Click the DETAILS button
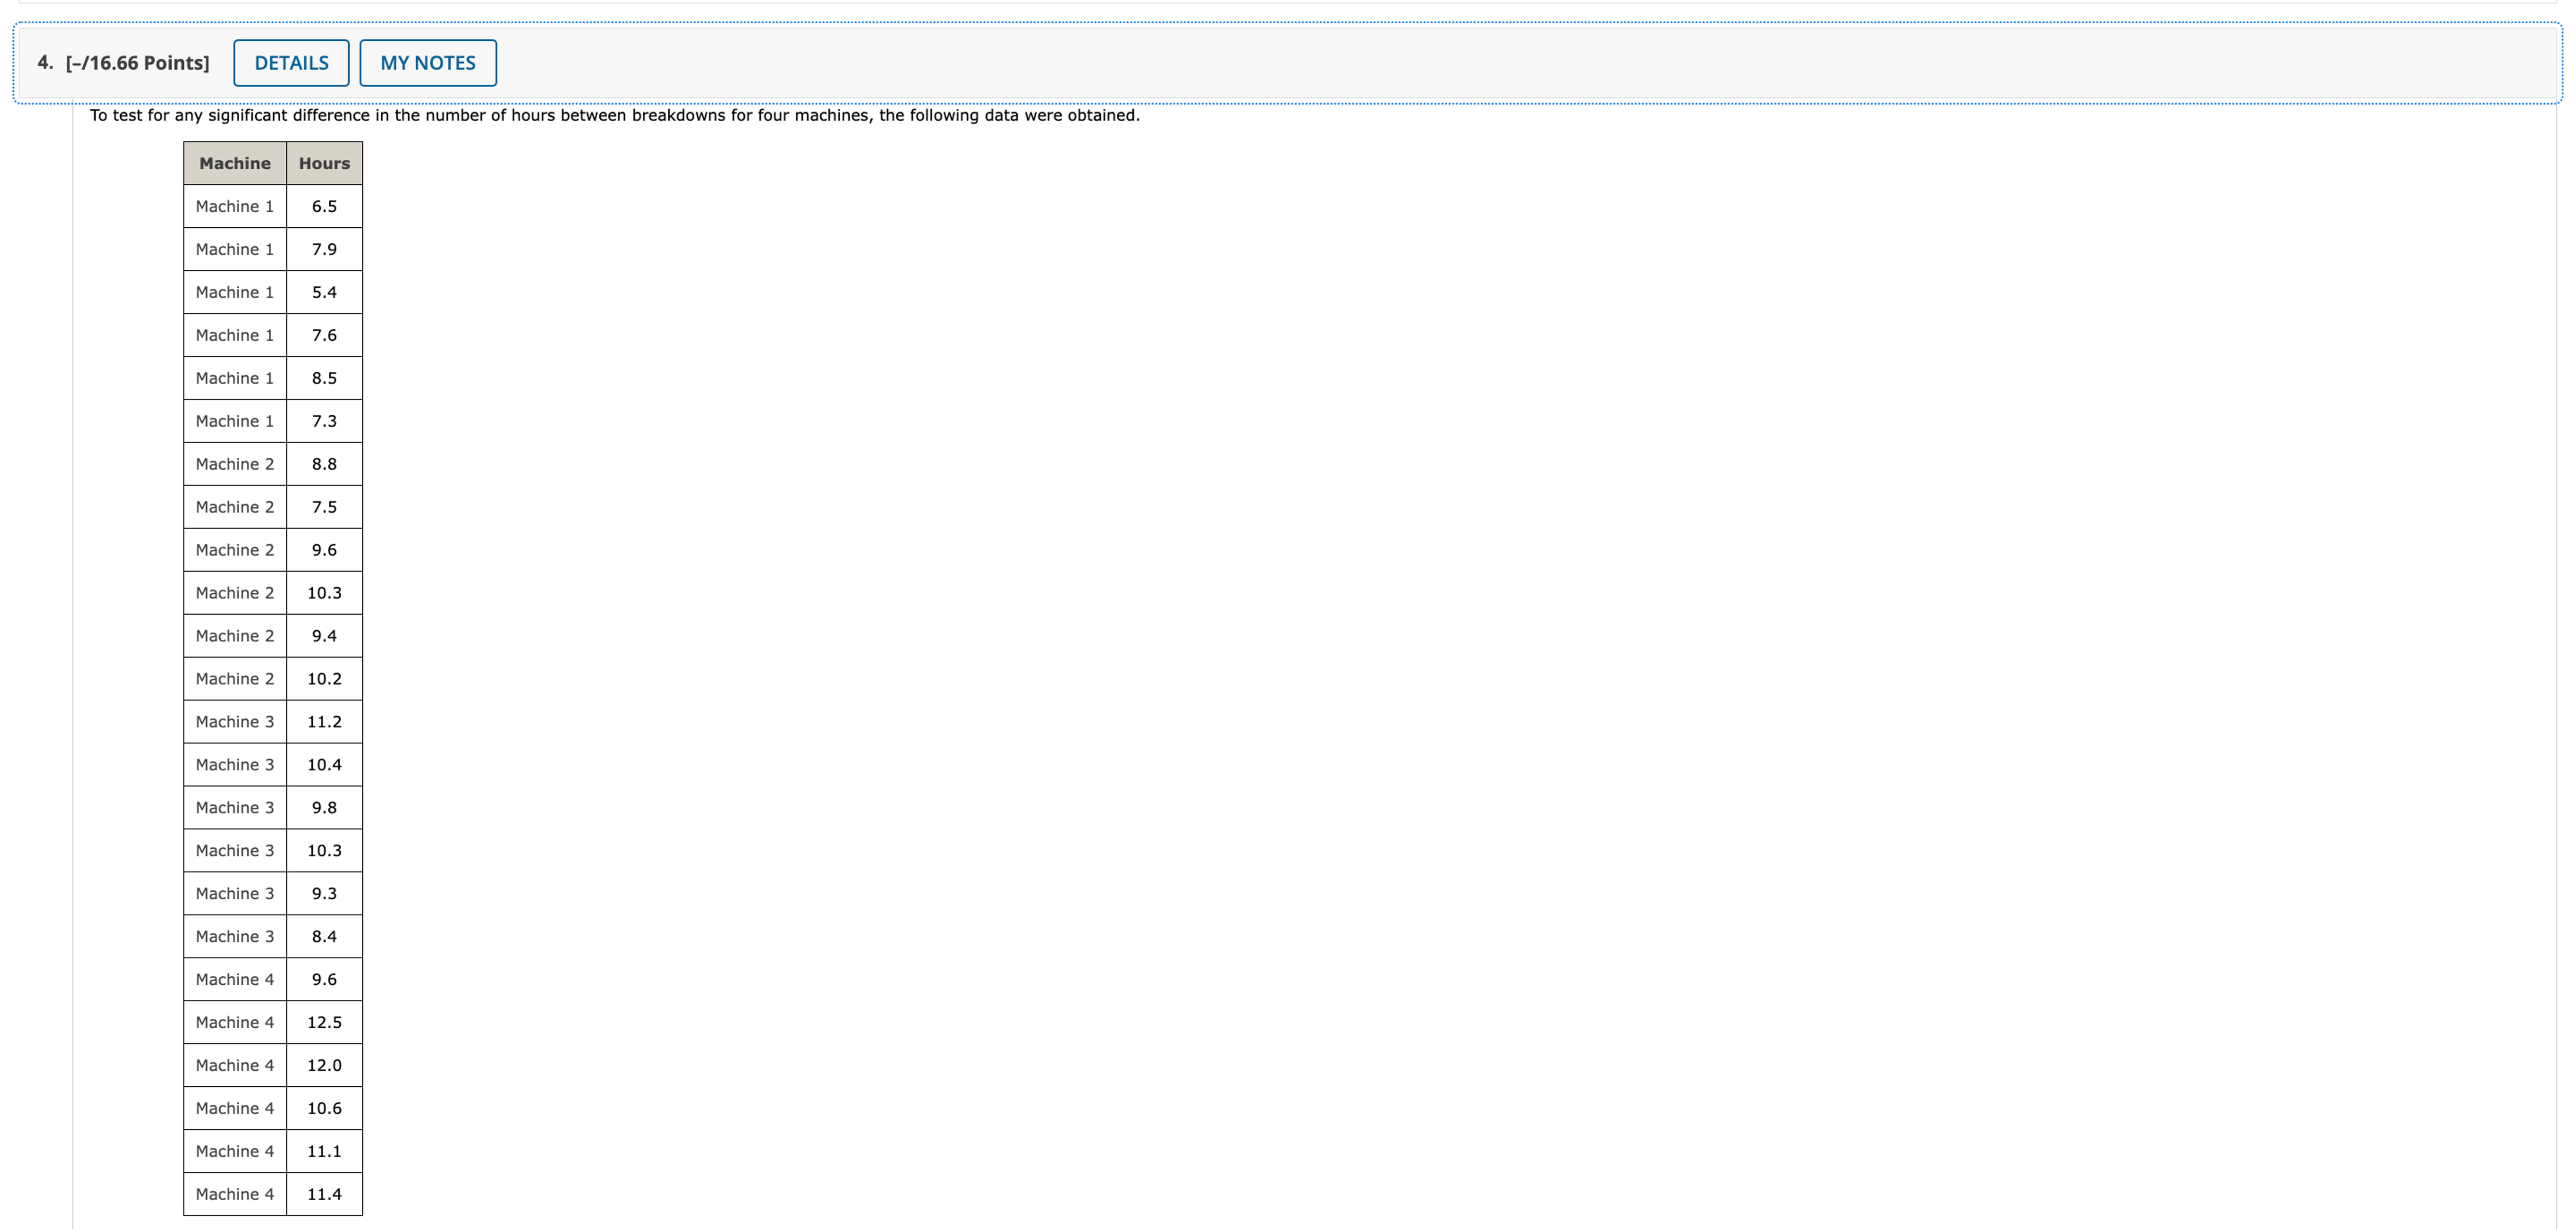This screenshot has width=2576, height=1229. [x=291, y=63]
